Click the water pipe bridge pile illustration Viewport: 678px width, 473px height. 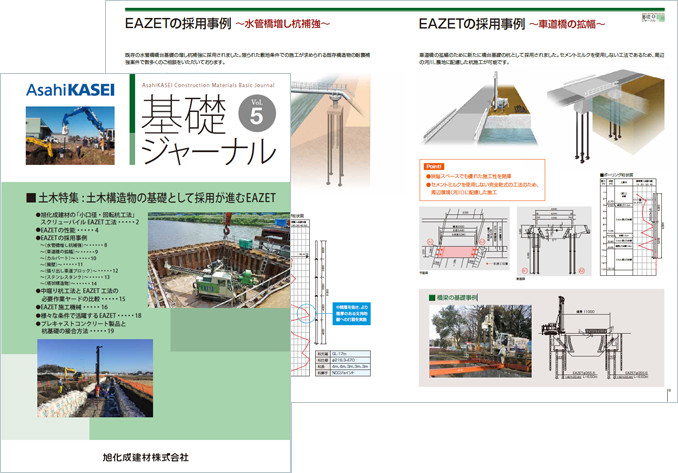[x=331, y=130]
